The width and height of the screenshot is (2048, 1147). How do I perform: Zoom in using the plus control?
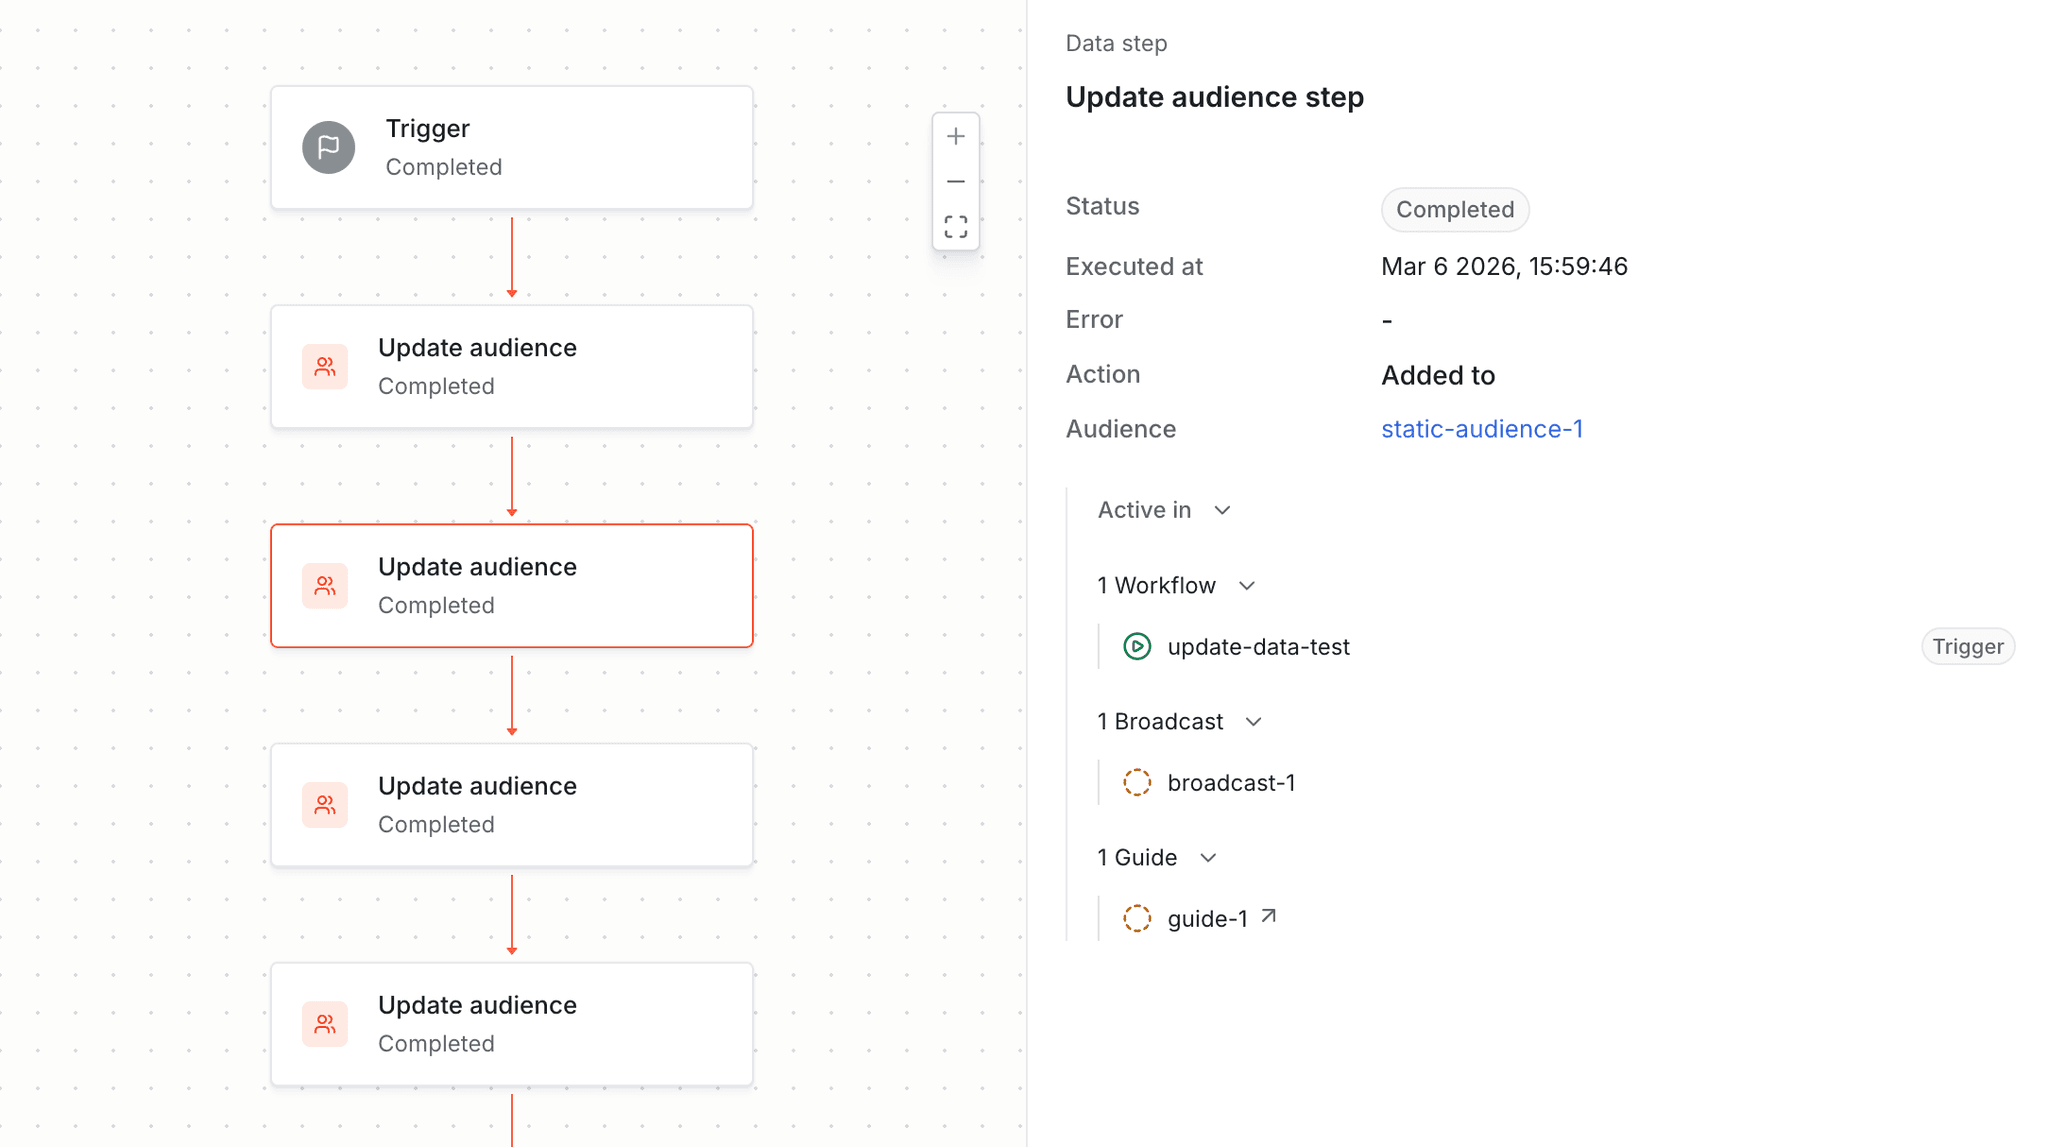(956, 136)
